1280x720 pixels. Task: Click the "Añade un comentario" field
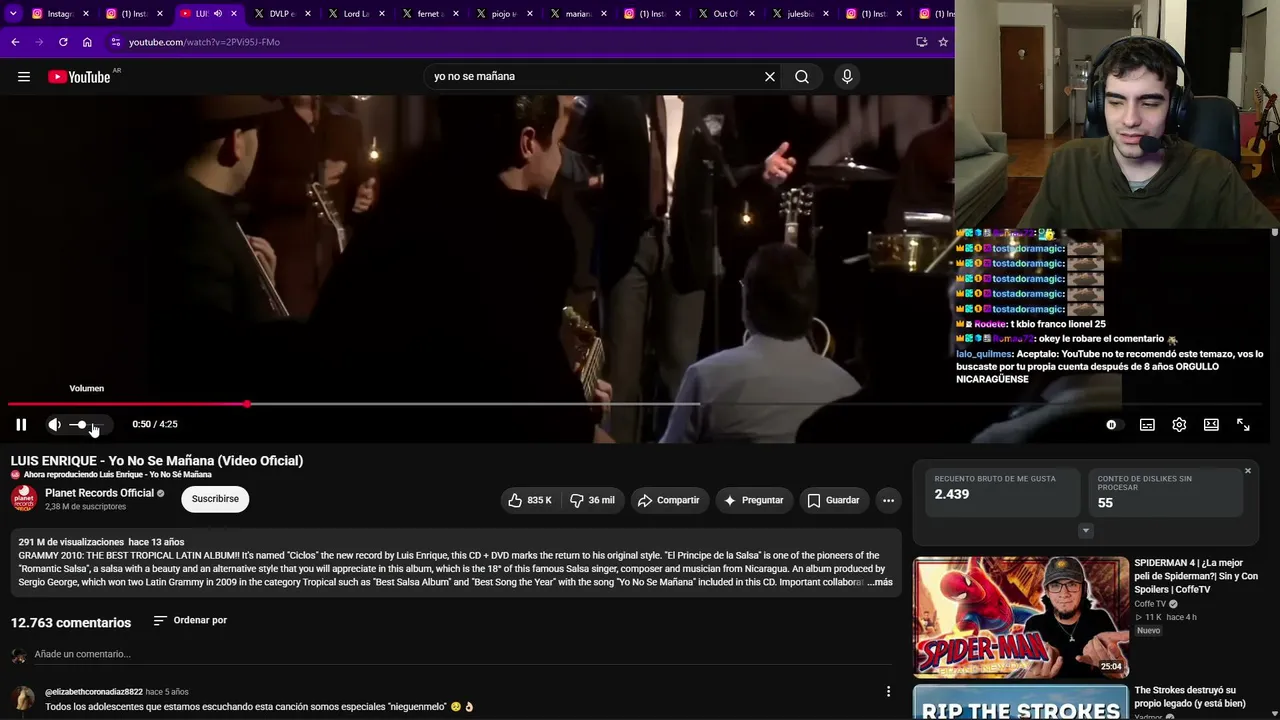[463, 654]
